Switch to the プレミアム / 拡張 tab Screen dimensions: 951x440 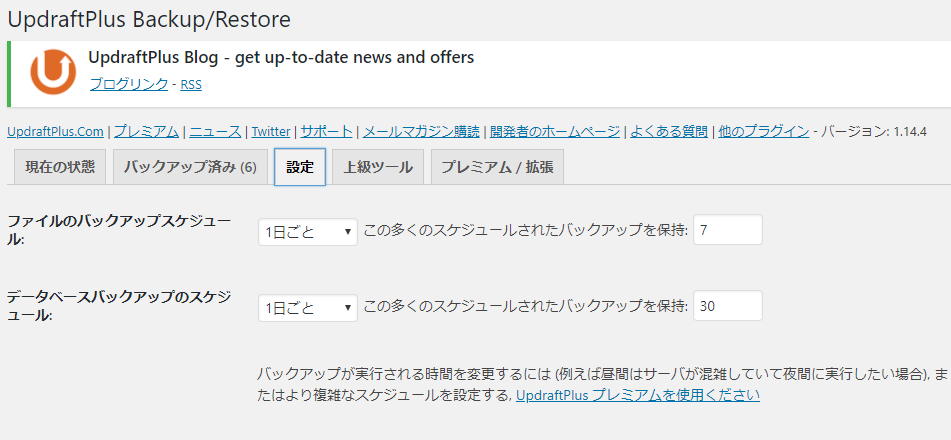497,167
